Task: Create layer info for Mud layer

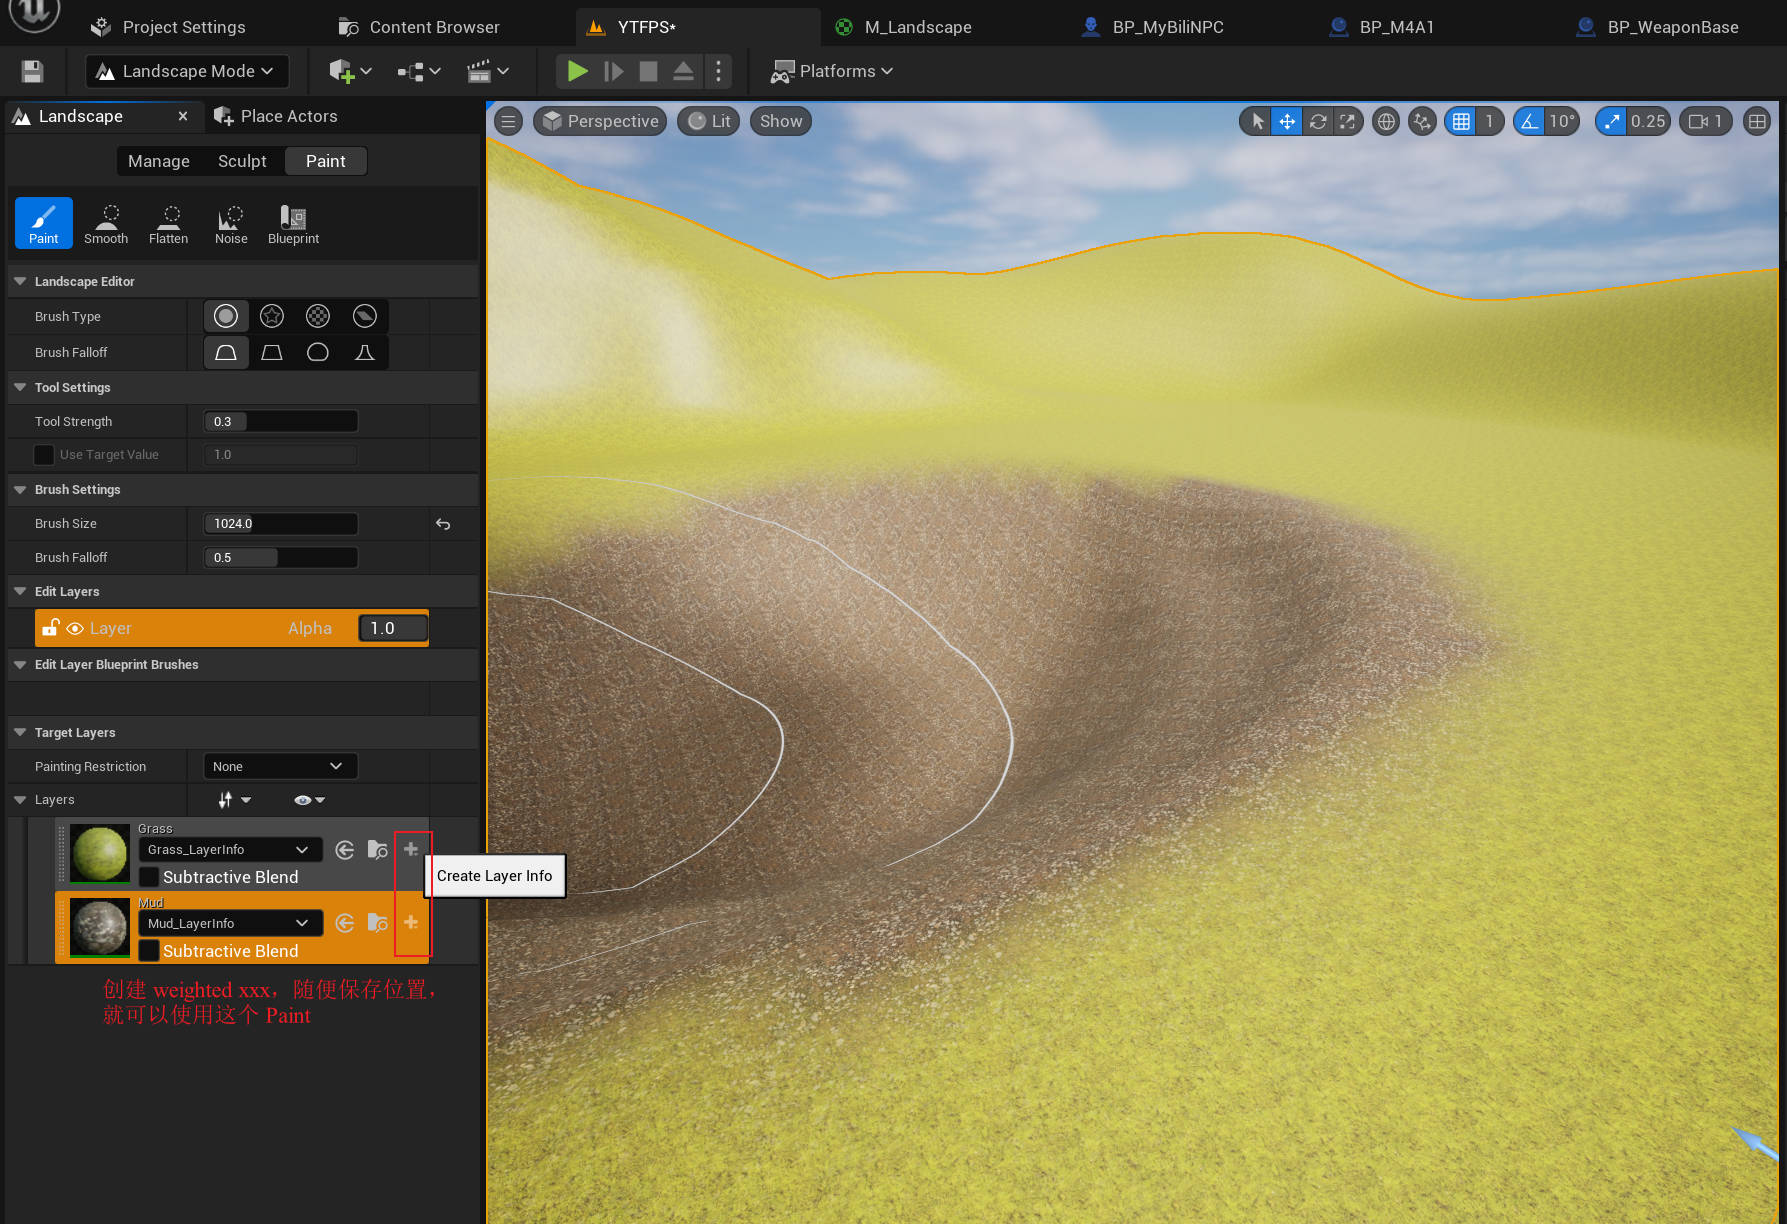Action: point(411,922)
